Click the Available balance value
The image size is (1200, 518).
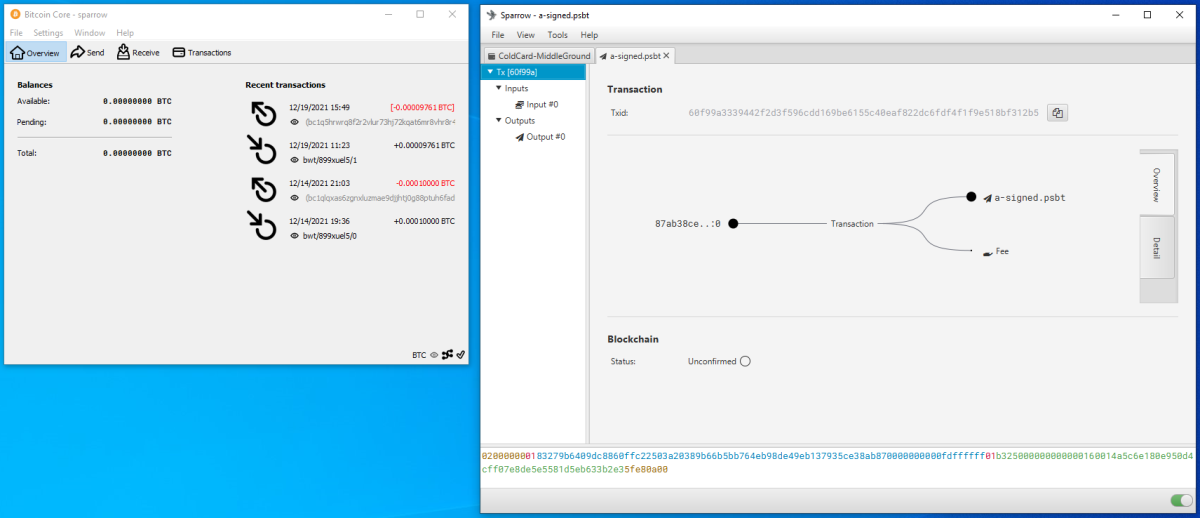(x=137, y=101)
